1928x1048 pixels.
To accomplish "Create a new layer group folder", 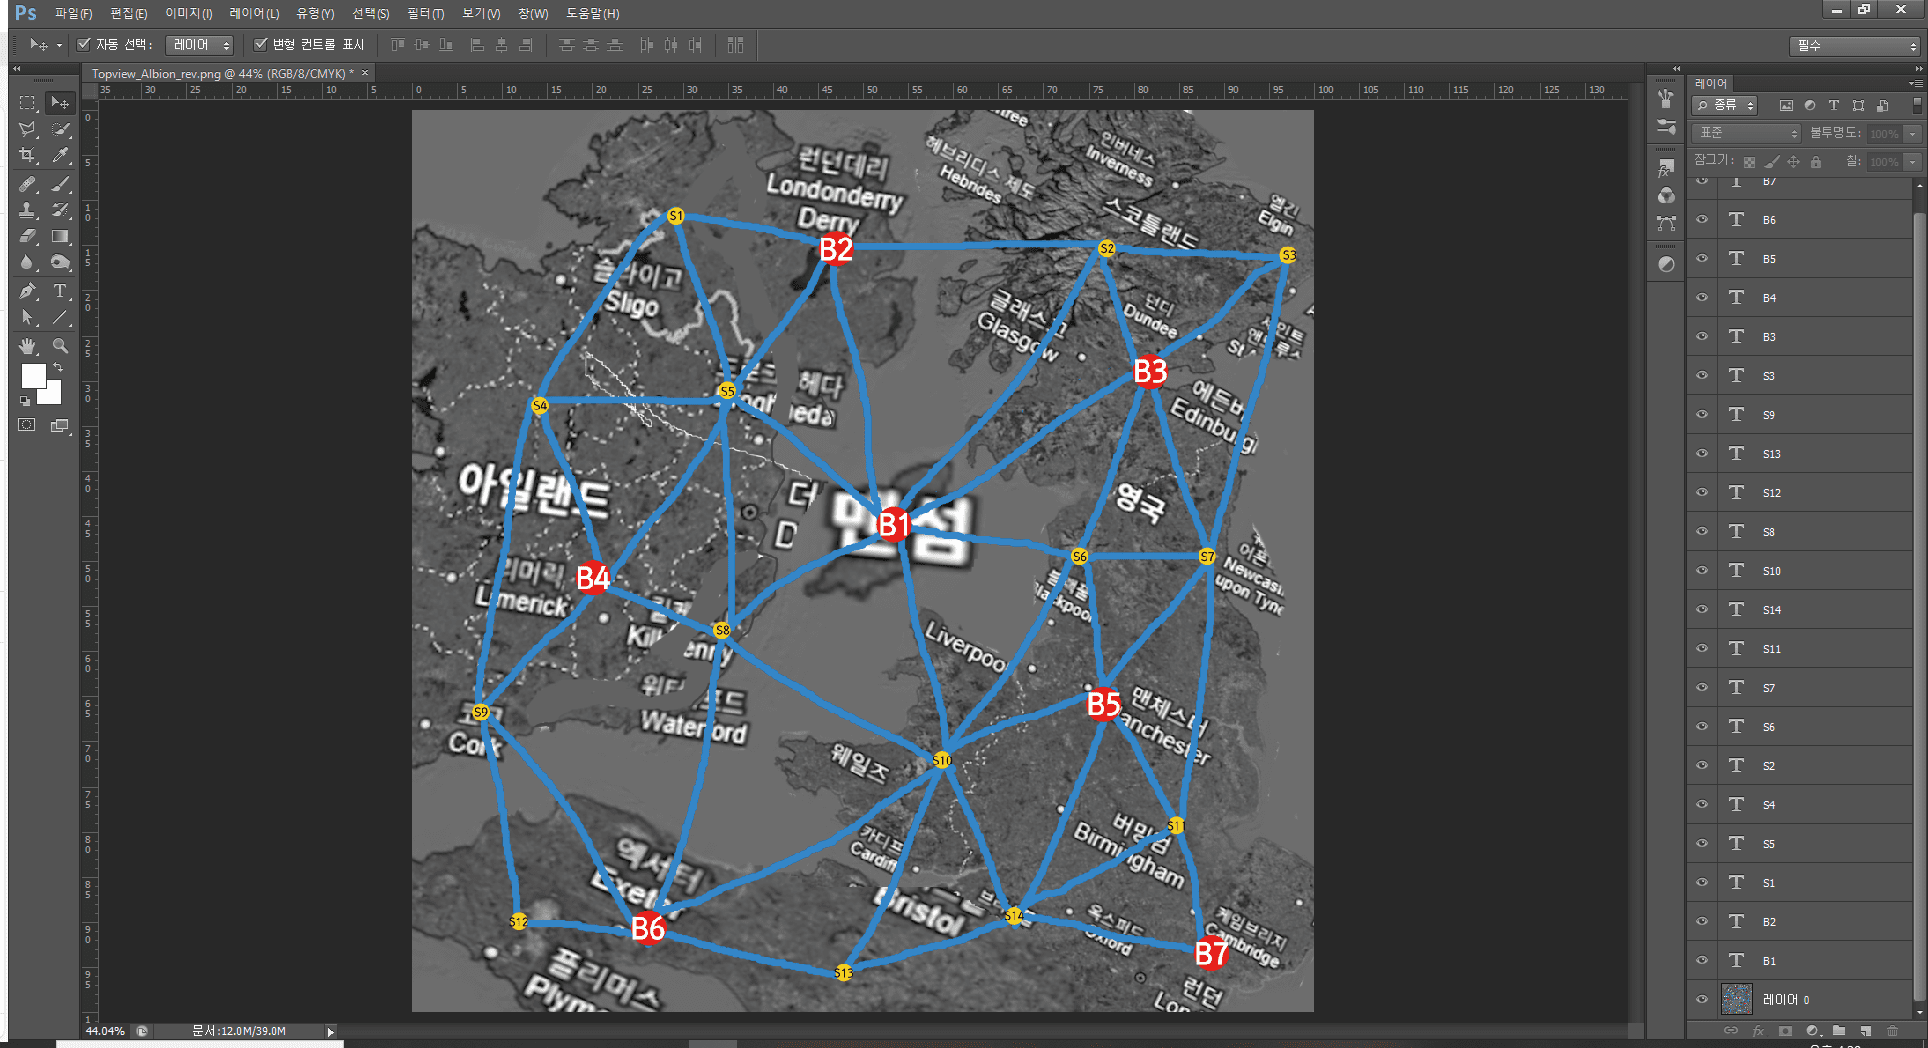I will coord(1839,1031).
